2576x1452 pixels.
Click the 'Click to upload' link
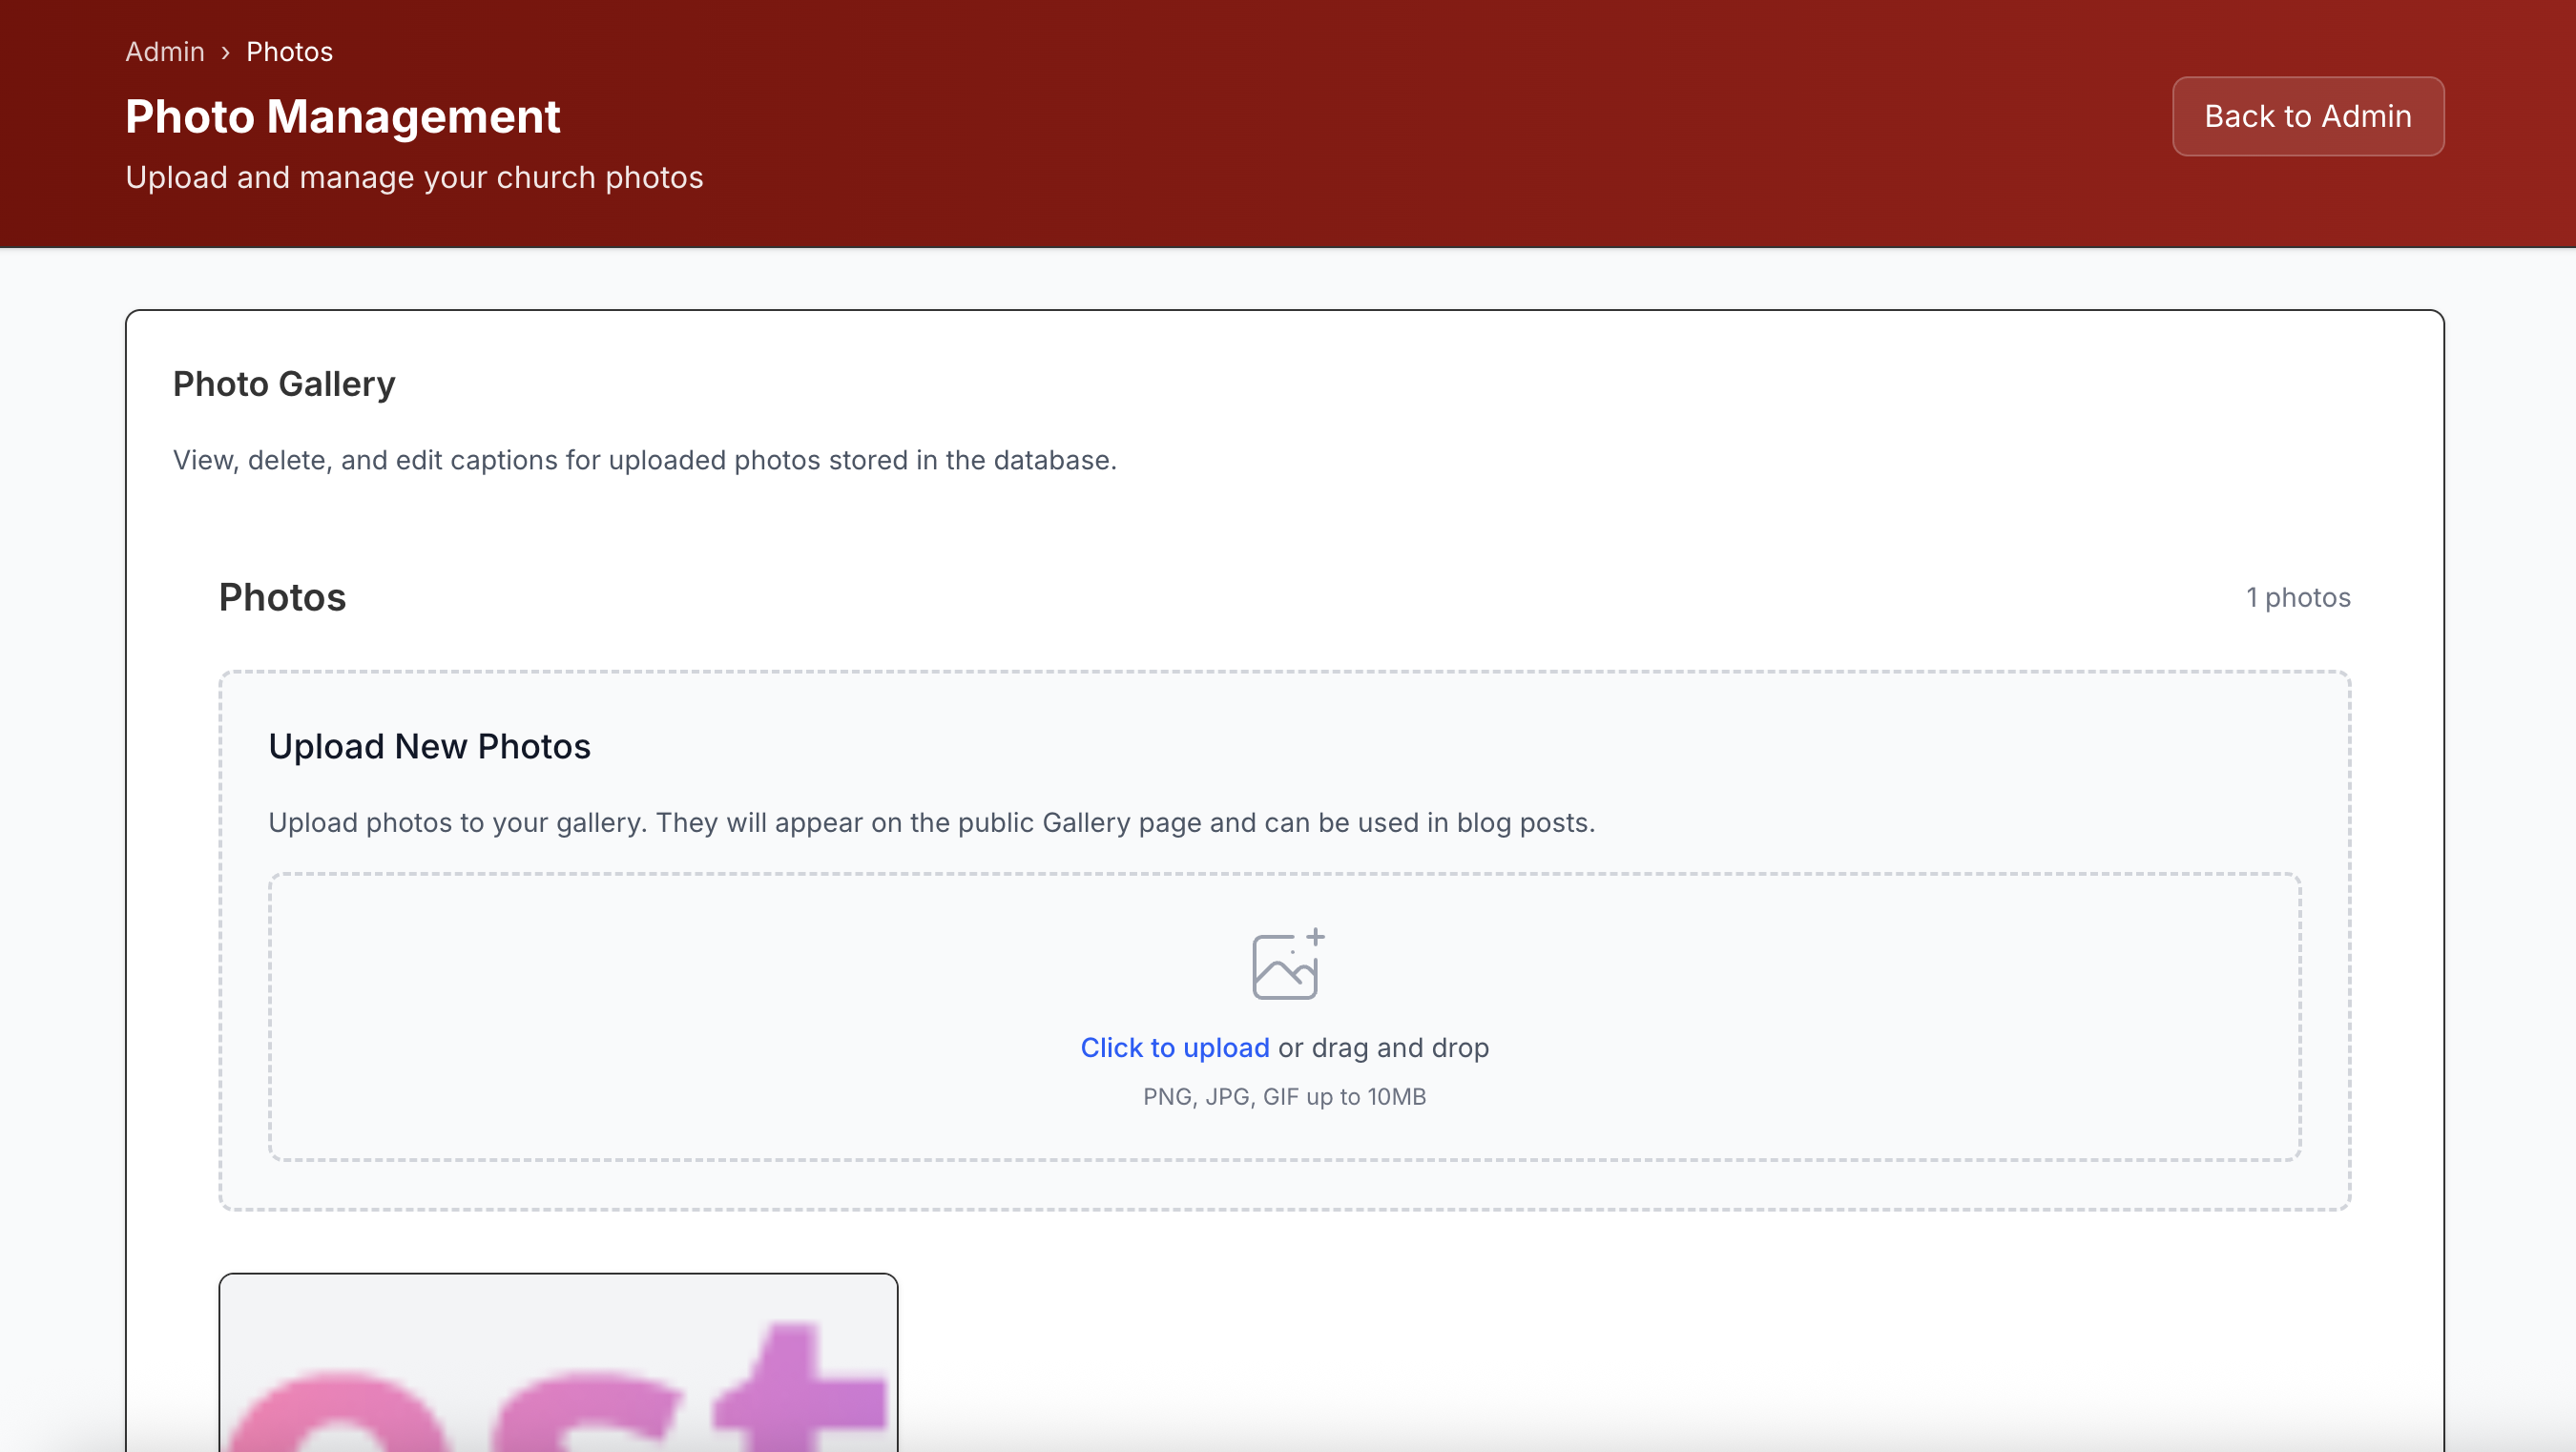(x=1174, y=1047)
